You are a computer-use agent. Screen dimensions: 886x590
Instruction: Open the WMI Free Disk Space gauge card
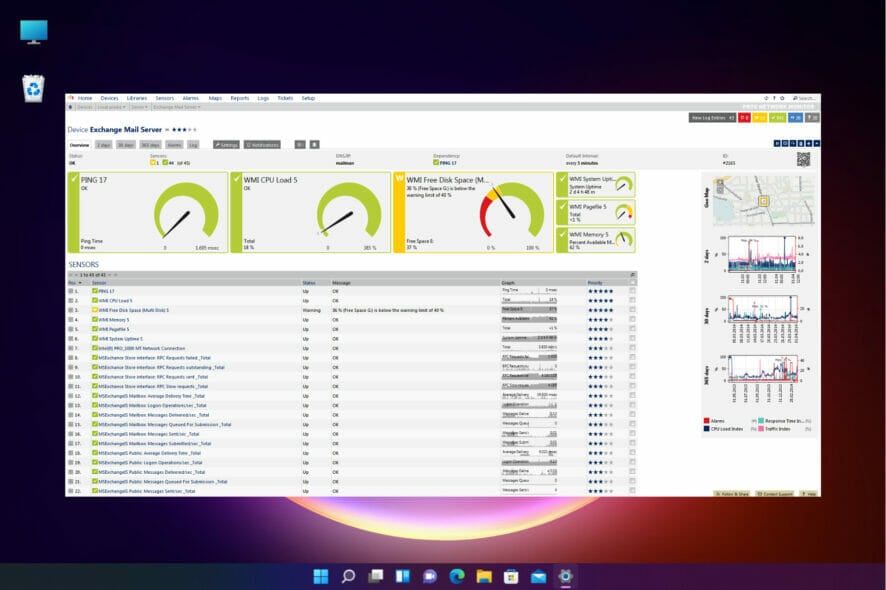(474, 212)
